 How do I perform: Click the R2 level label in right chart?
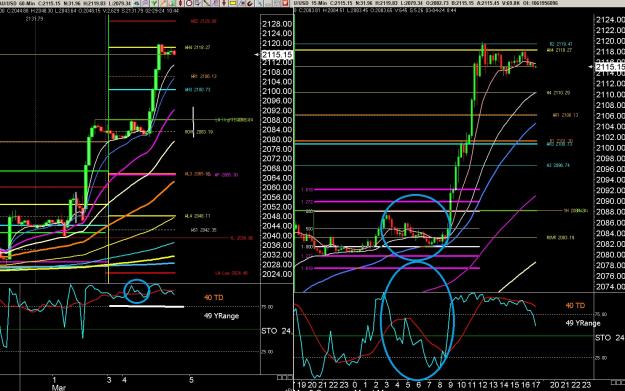561,44
